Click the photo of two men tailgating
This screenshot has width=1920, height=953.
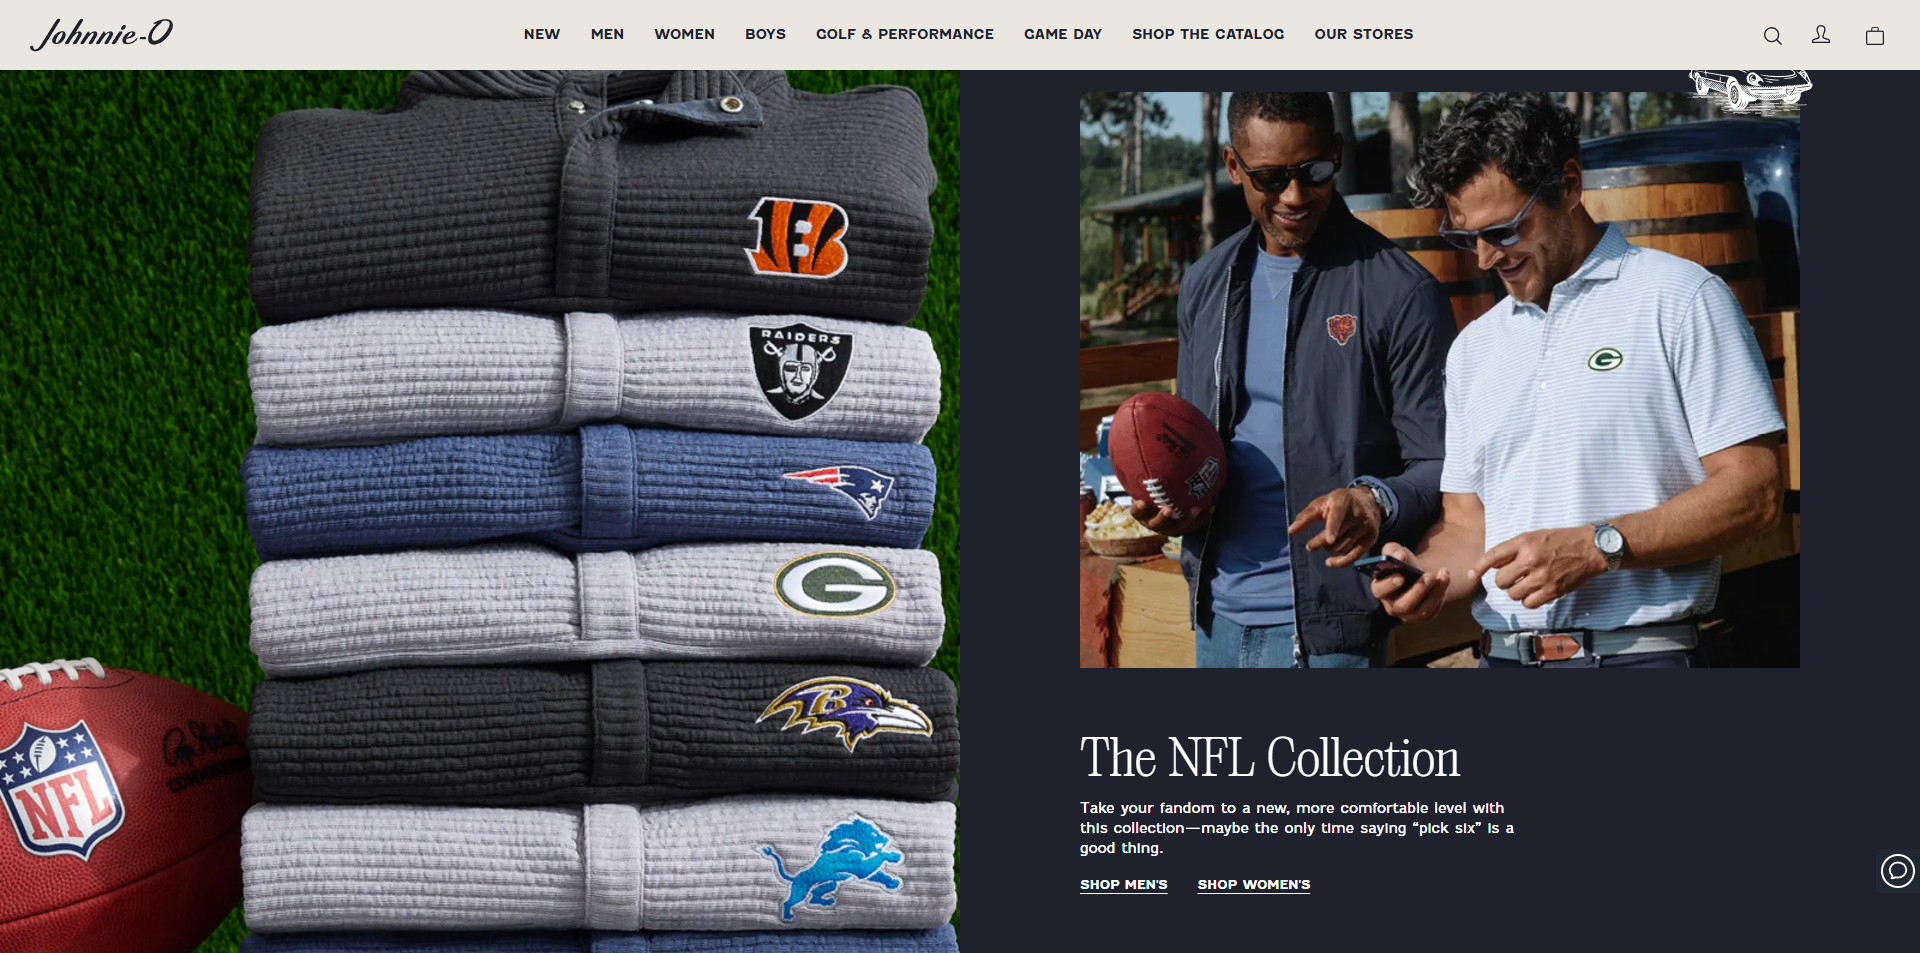click(x=1439, y=380)
